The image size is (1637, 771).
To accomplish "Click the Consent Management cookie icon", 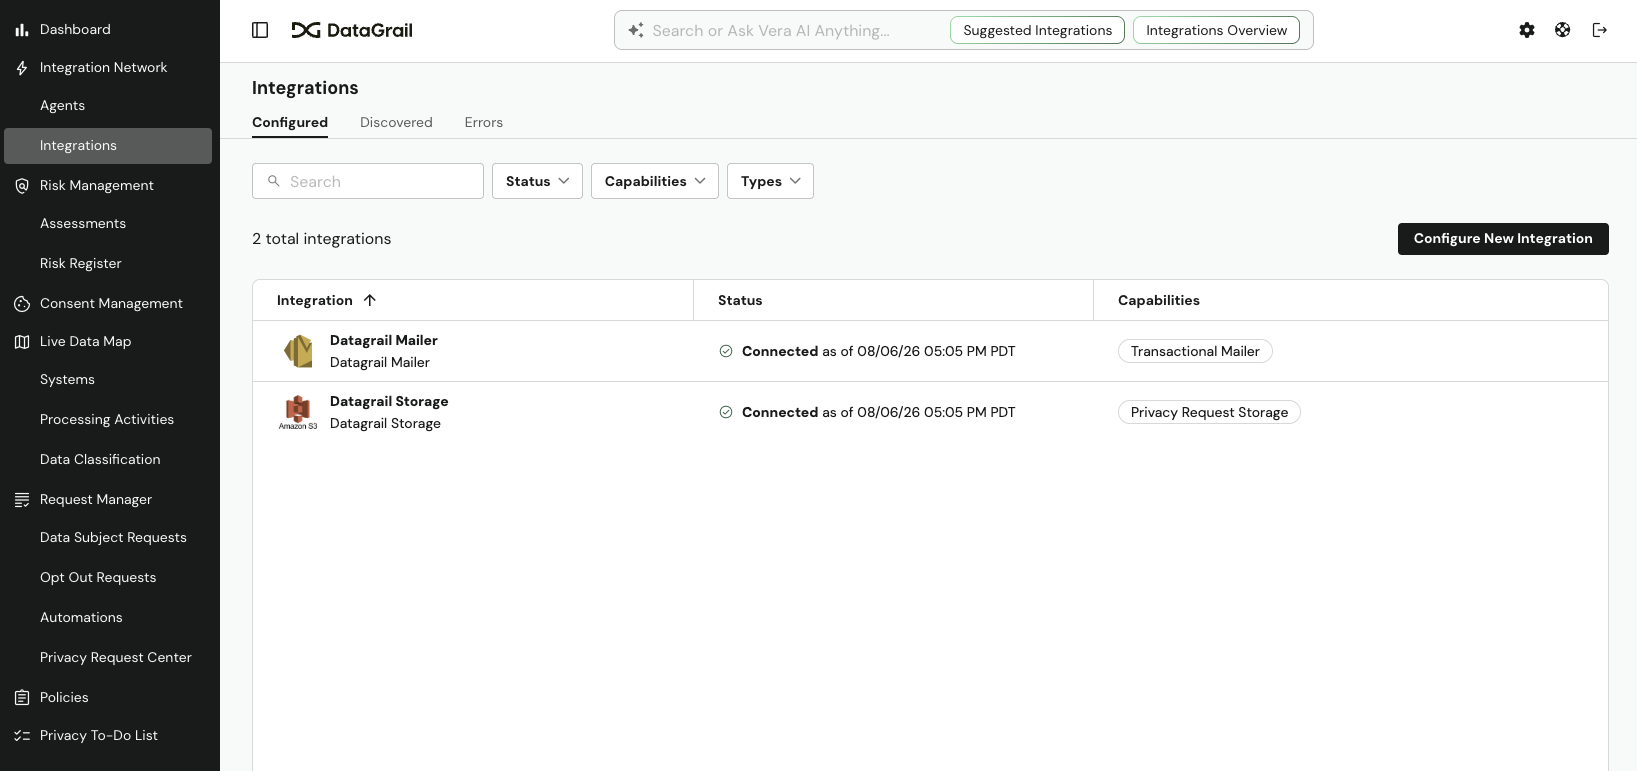I will coord(22,304).
